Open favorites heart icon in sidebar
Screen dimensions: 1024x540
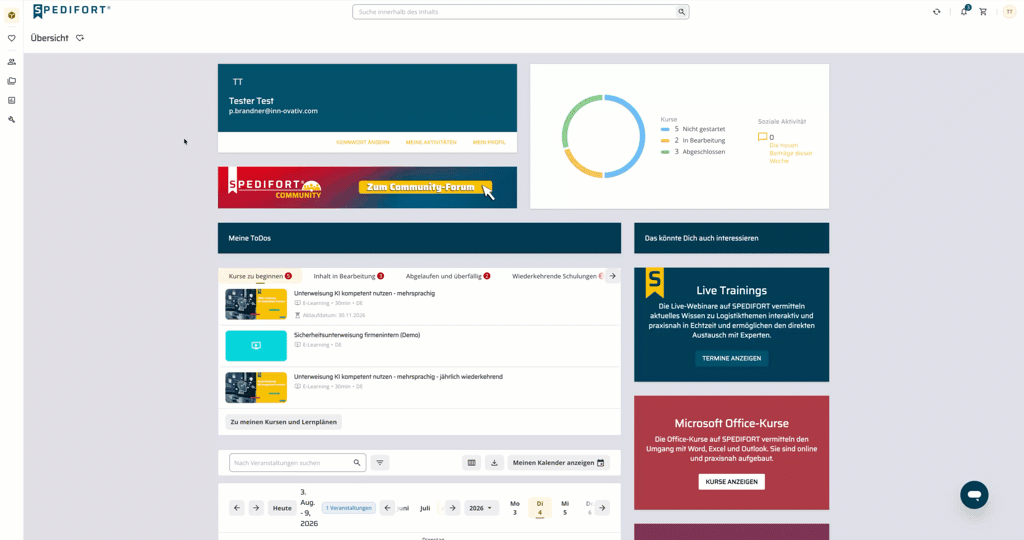(11, 38)
